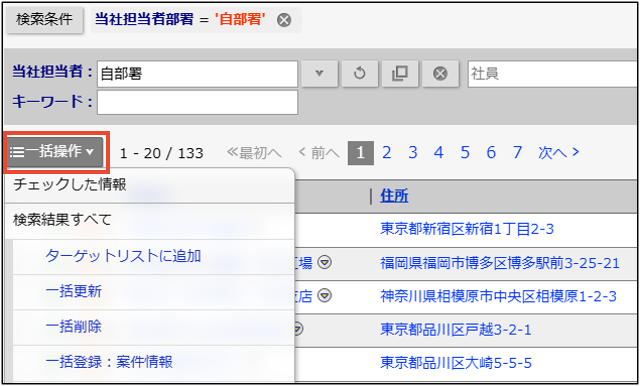This screenshot has height=386, width=640.
Task: Click the 社員 input field
Action: pyautogui.click(x=553, y=74)
